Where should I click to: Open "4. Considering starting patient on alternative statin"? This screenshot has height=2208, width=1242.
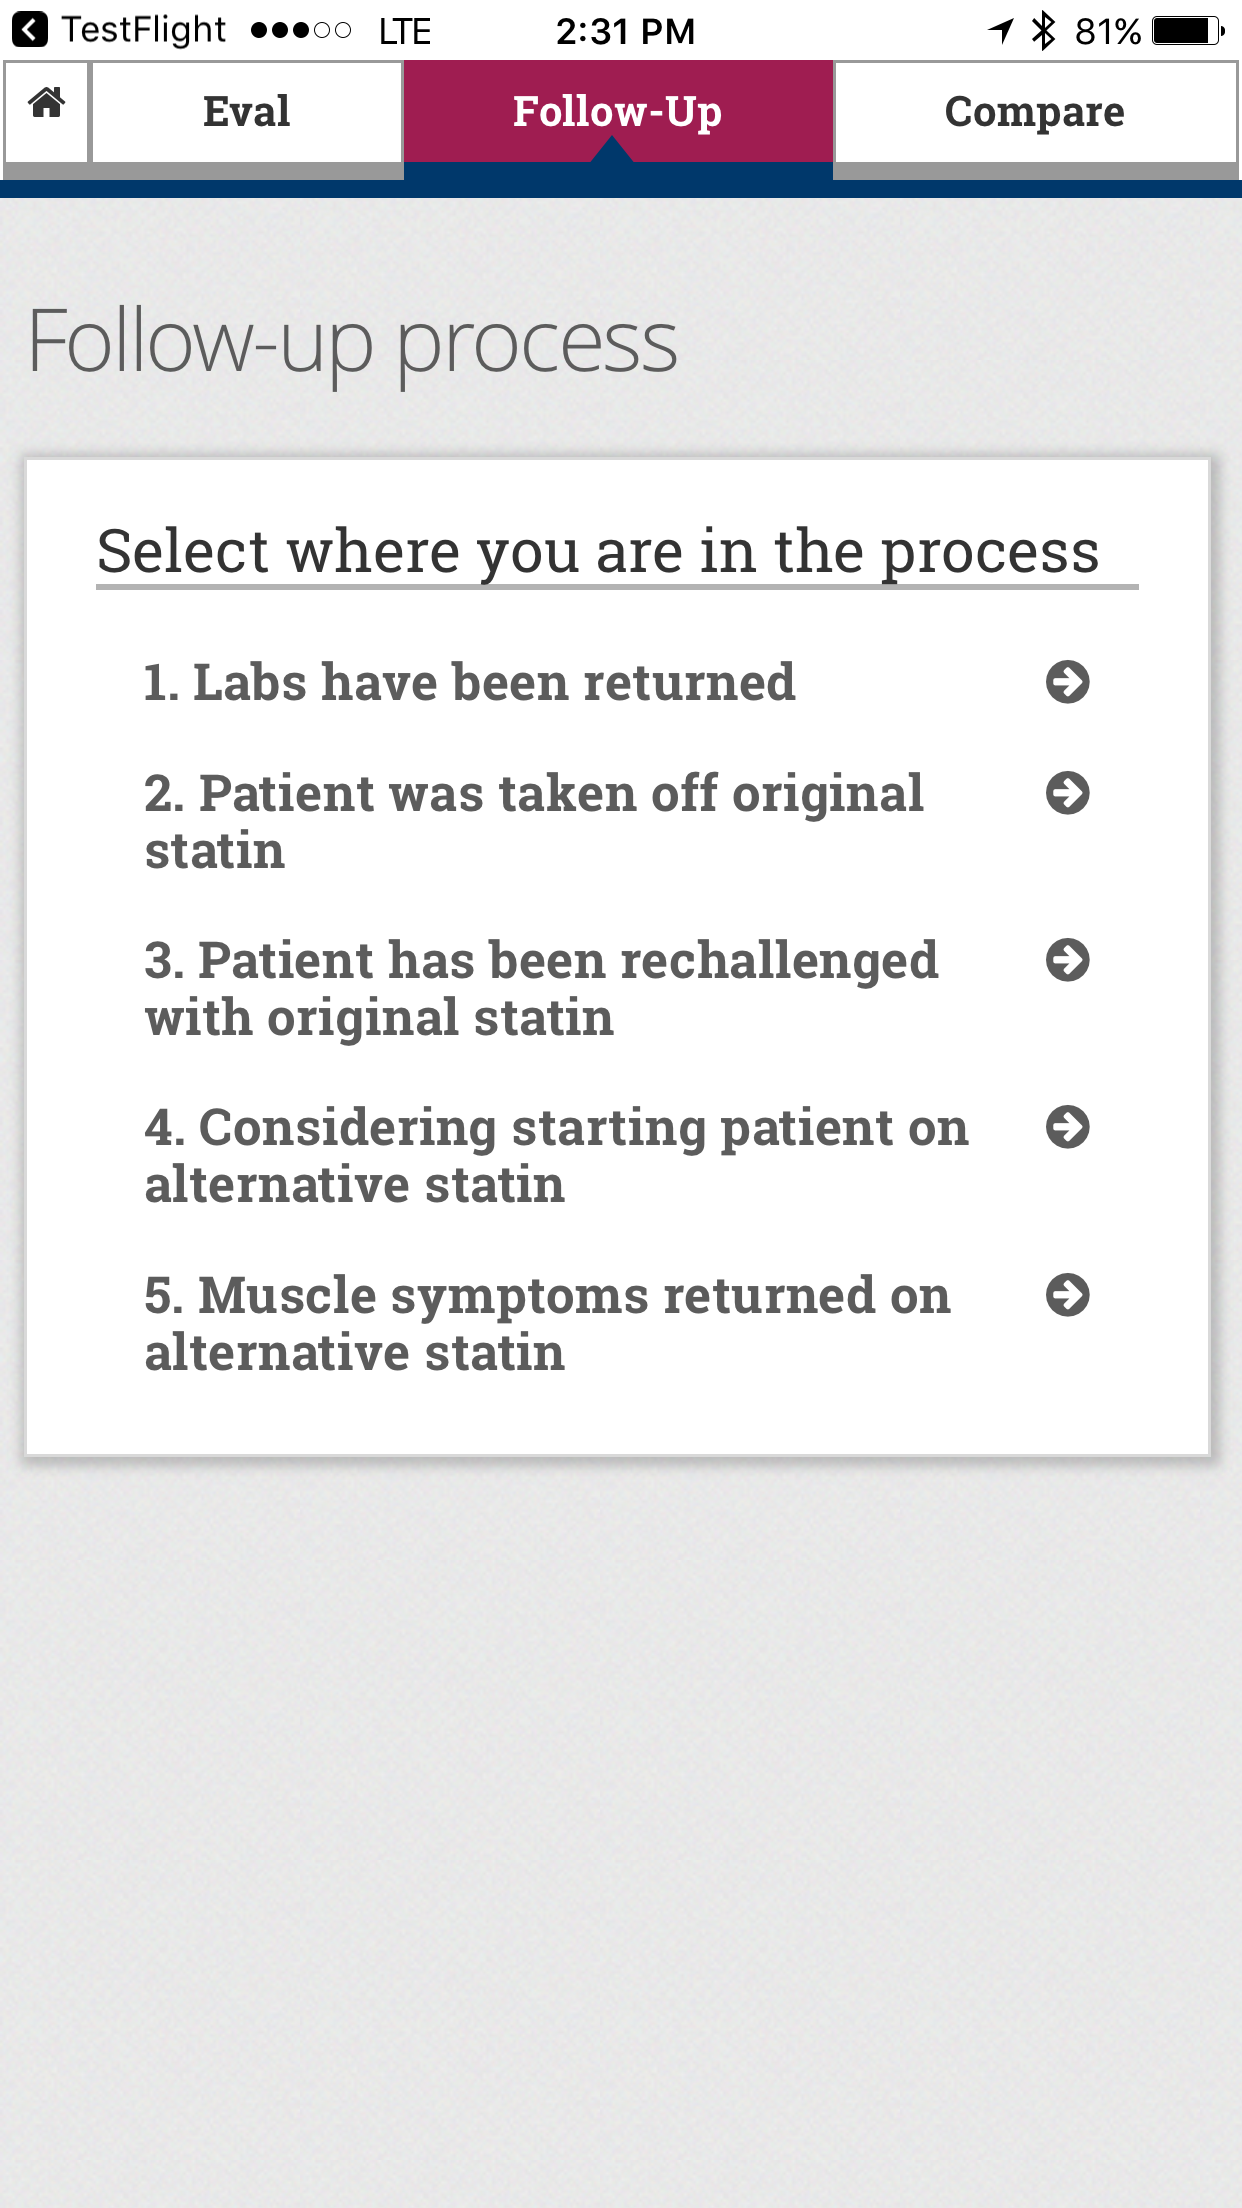556,1156
